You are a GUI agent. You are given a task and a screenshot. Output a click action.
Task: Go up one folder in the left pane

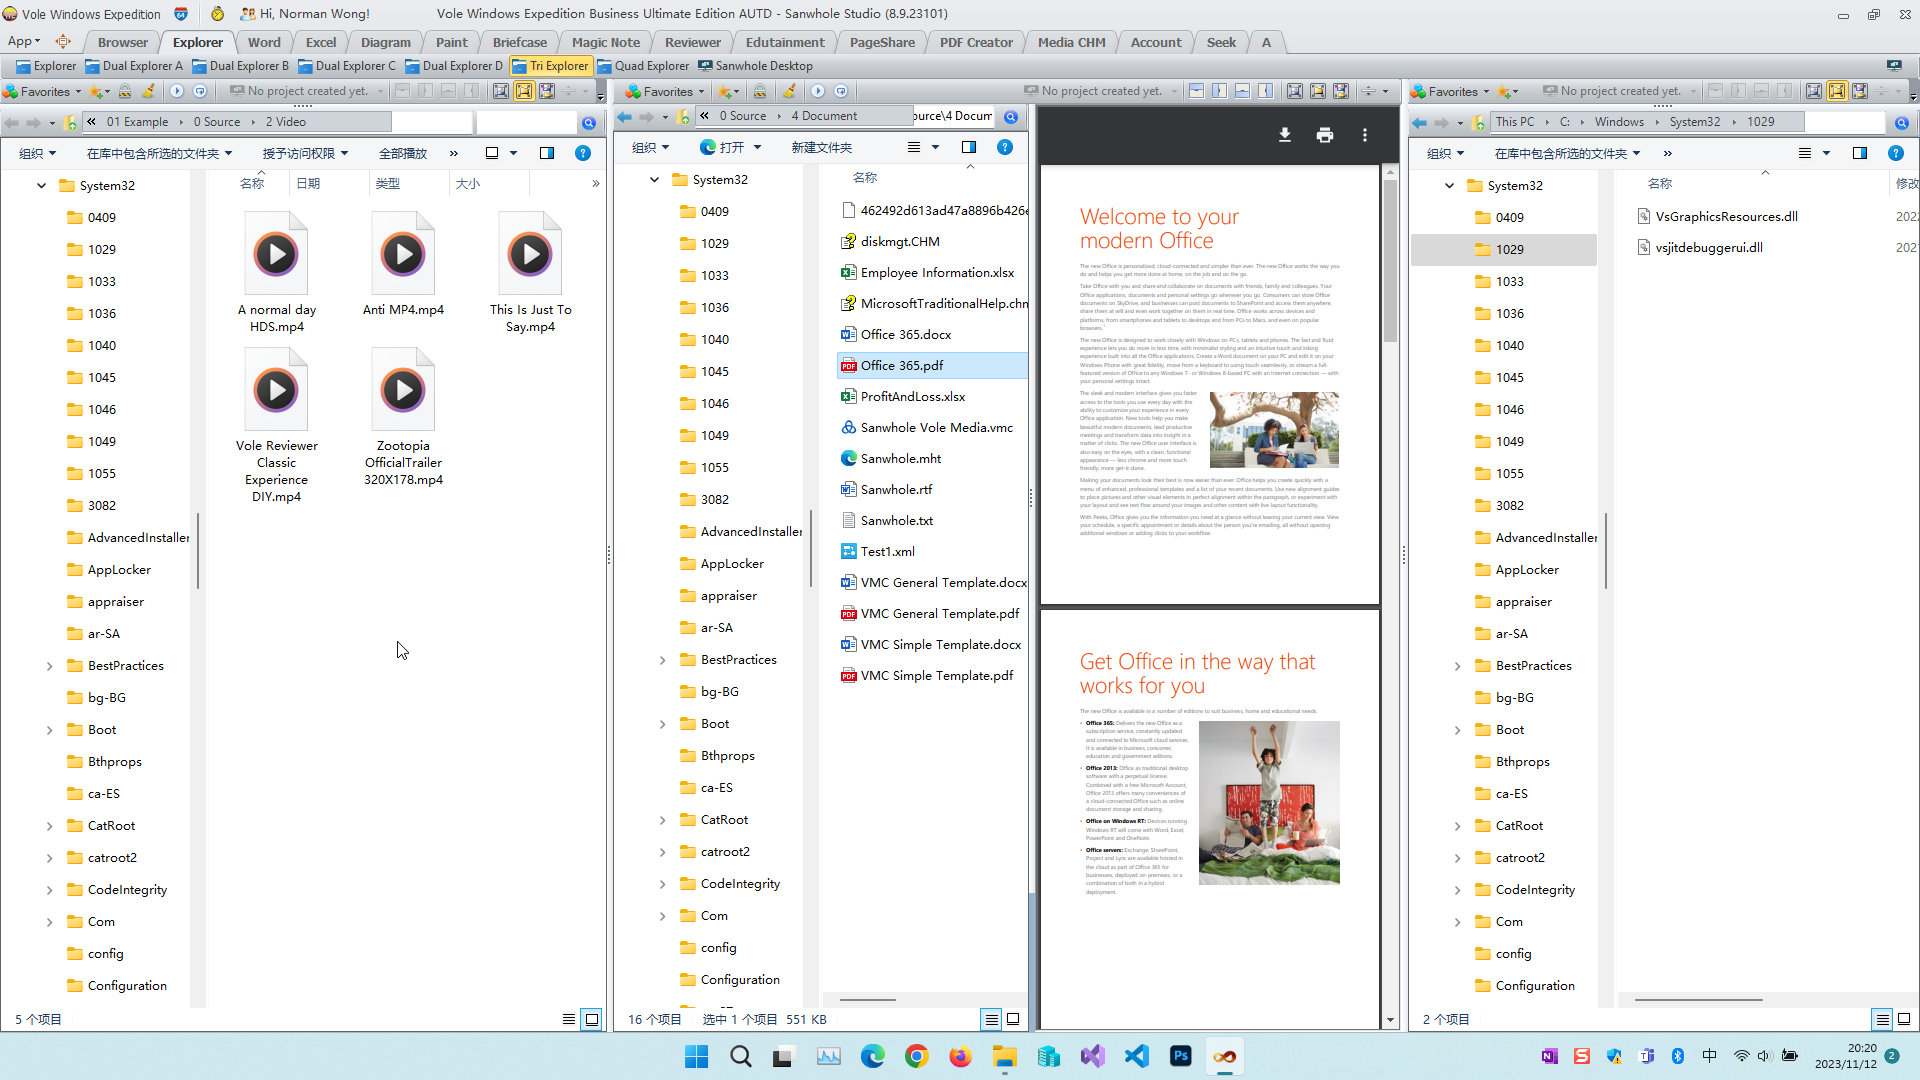(70, 123)
